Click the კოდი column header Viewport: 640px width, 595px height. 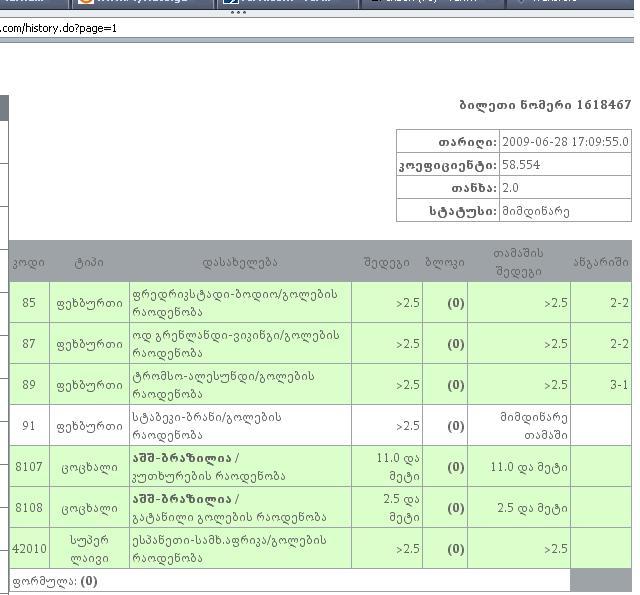(x=29, y=262)
